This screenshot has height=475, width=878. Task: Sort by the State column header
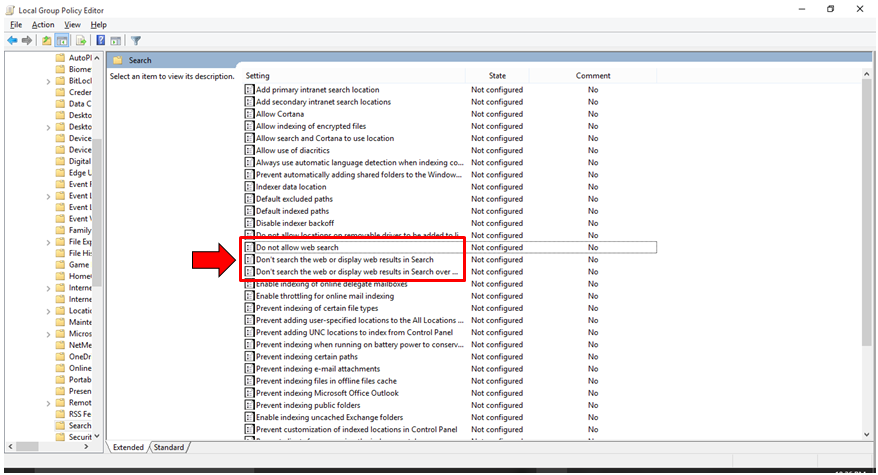[x=497, y=76]
